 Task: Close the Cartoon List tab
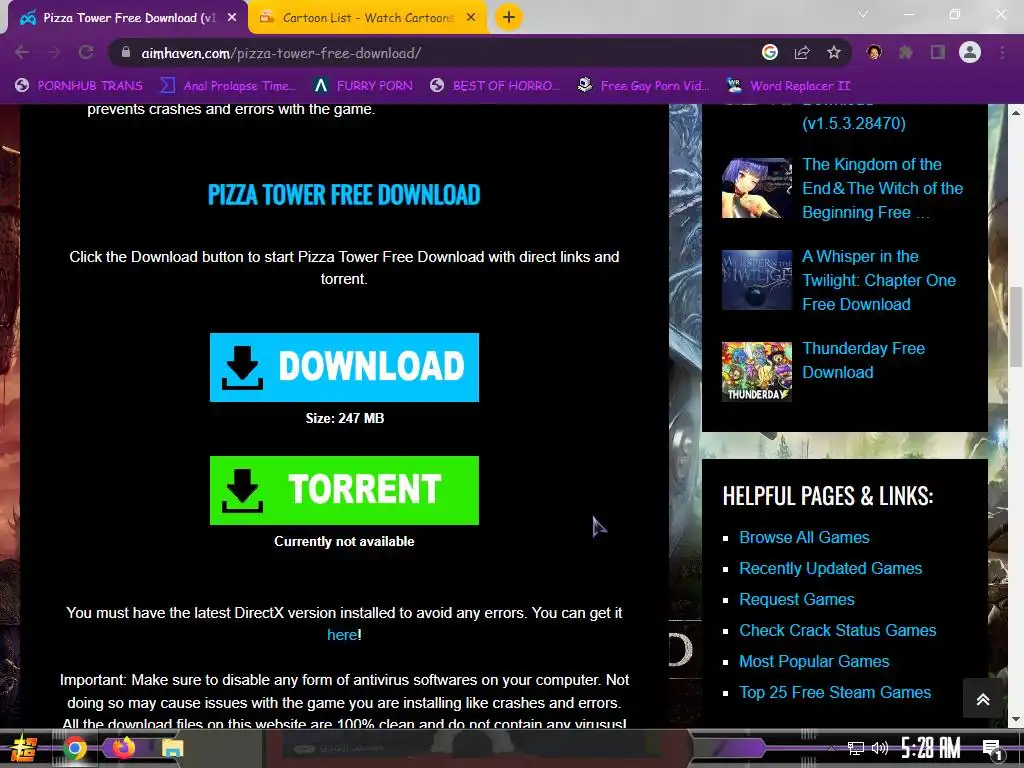click(x=471, y=18)
